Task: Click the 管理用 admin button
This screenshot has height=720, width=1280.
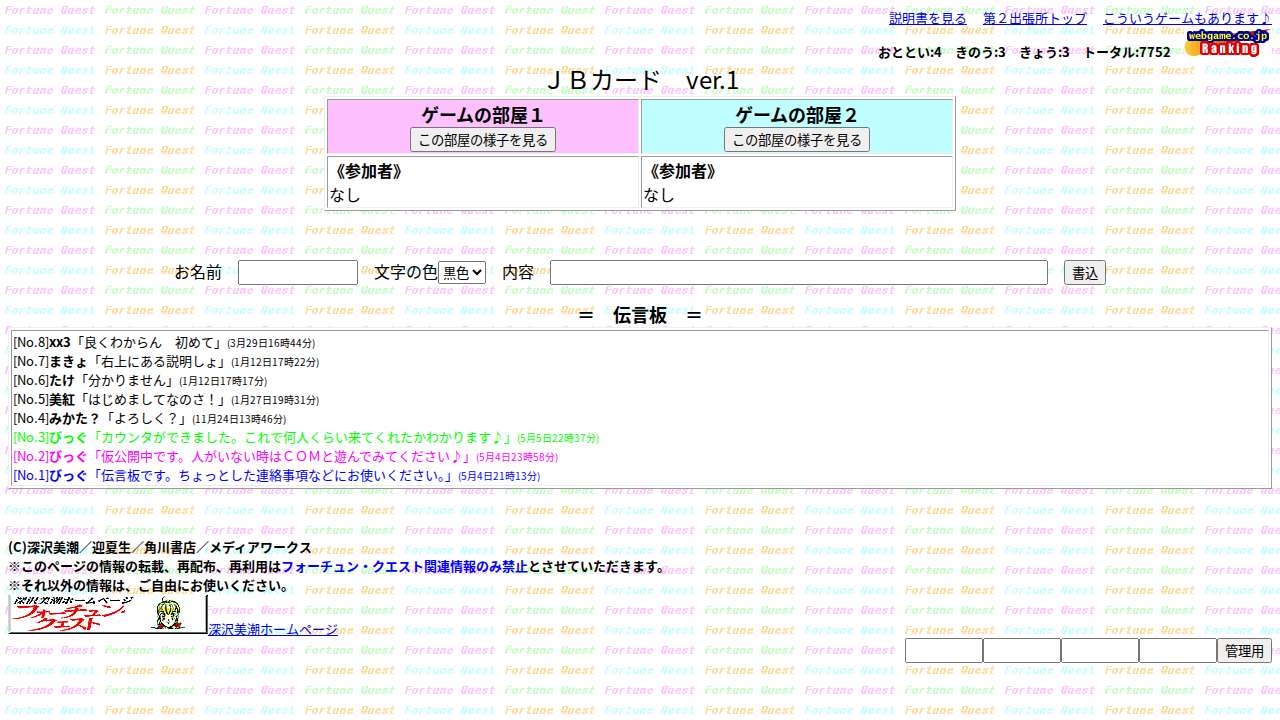Action: point(1244,651)
